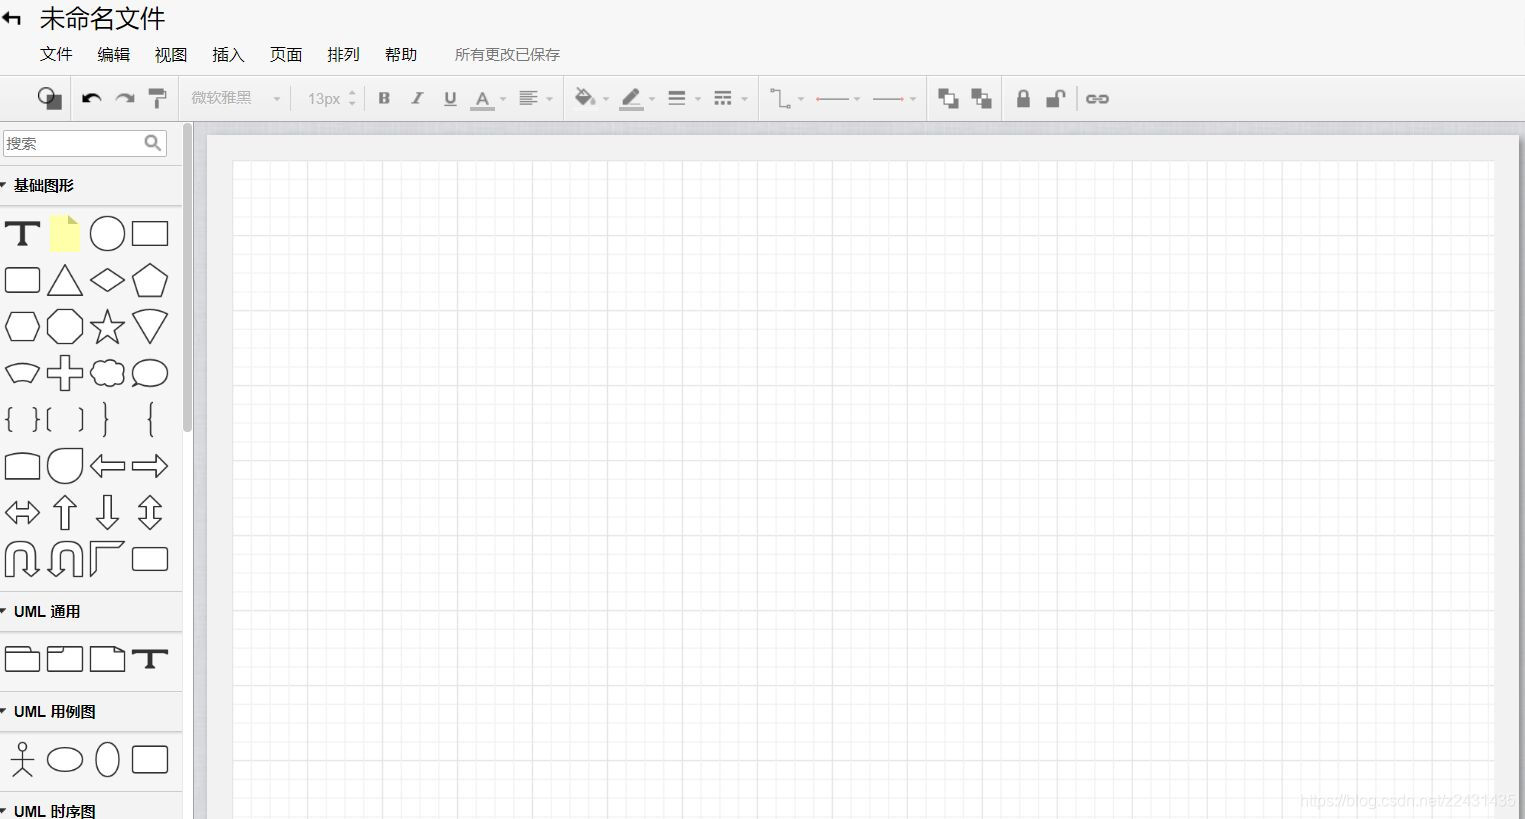The image size is (1525, 819).
Task: Select the up arrow shape
Action: (x=65, y=513)
